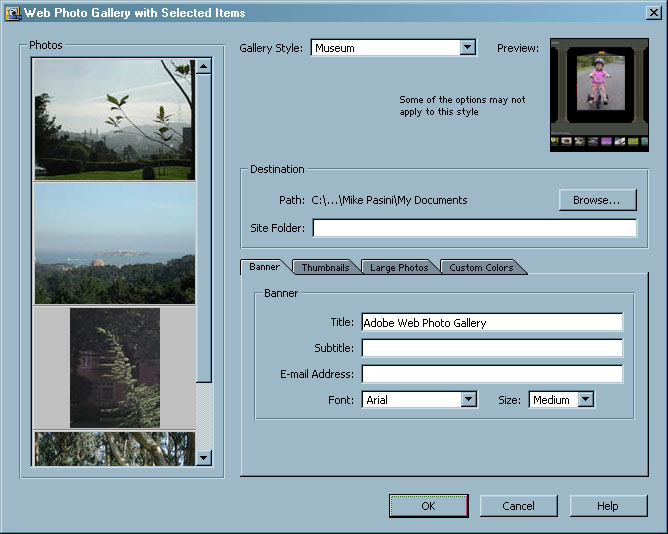Switch to the Thumbnails tab

click(x=325, y=268)
